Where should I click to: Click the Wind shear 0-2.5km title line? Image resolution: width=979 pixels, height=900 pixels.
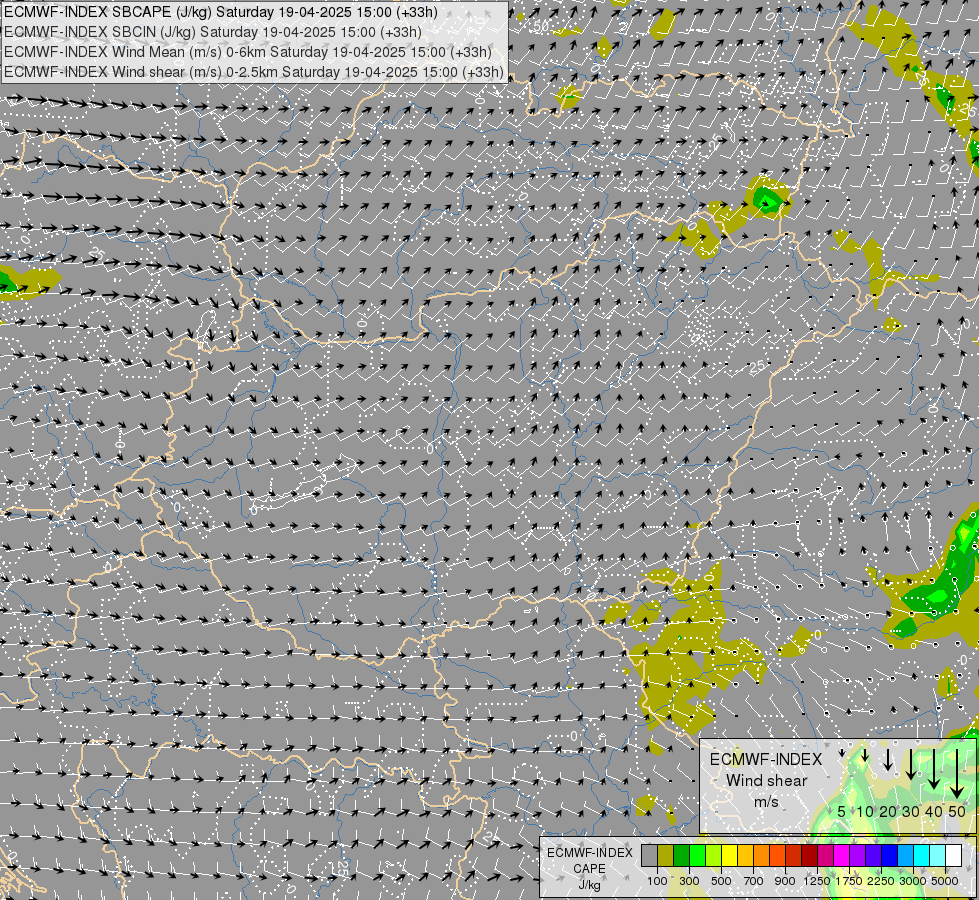click(253, 72)
